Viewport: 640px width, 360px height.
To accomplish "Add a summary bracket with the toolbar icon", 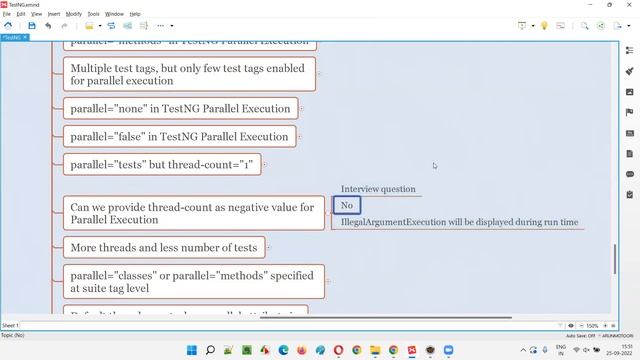I will click(x=144, y=26).
